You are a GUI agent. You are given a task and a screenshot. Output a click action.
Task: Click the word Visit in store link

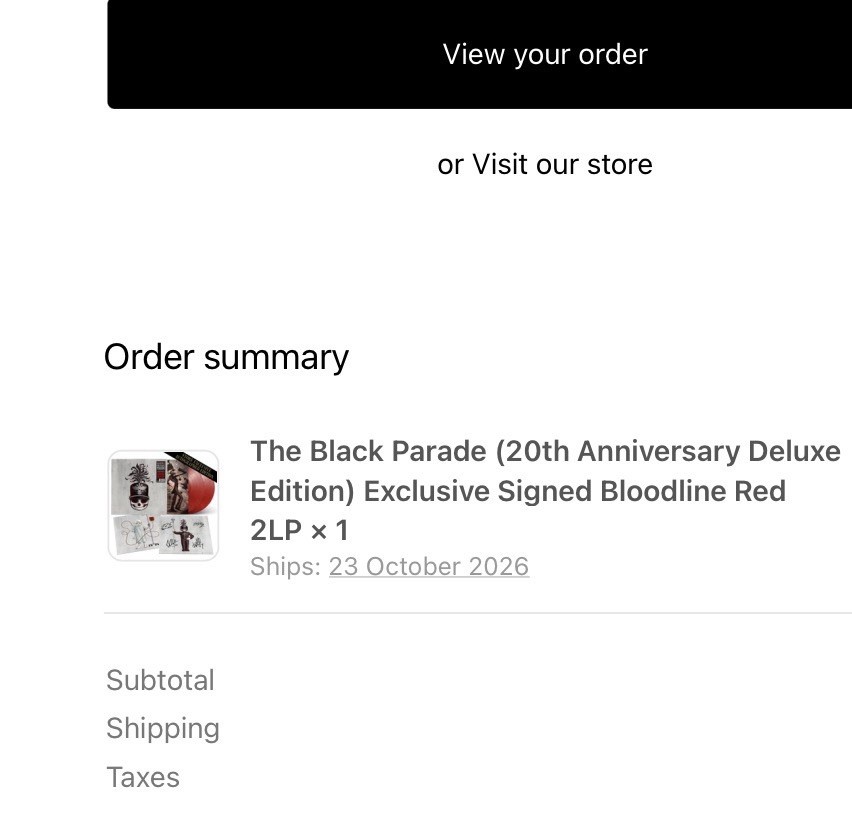(x=500, y=164)
